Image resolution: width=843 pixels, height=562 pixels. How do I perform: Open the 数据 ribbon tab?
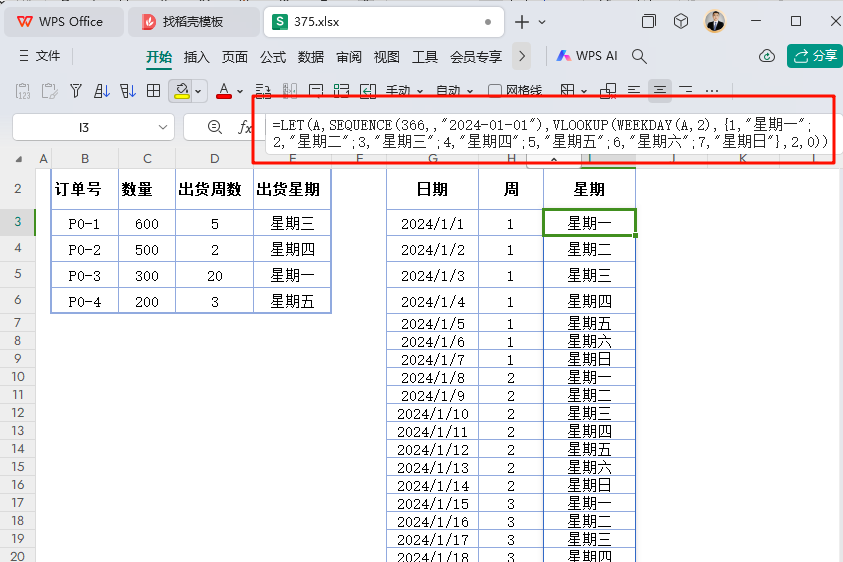pyautogui.click(x=311, y=56)
